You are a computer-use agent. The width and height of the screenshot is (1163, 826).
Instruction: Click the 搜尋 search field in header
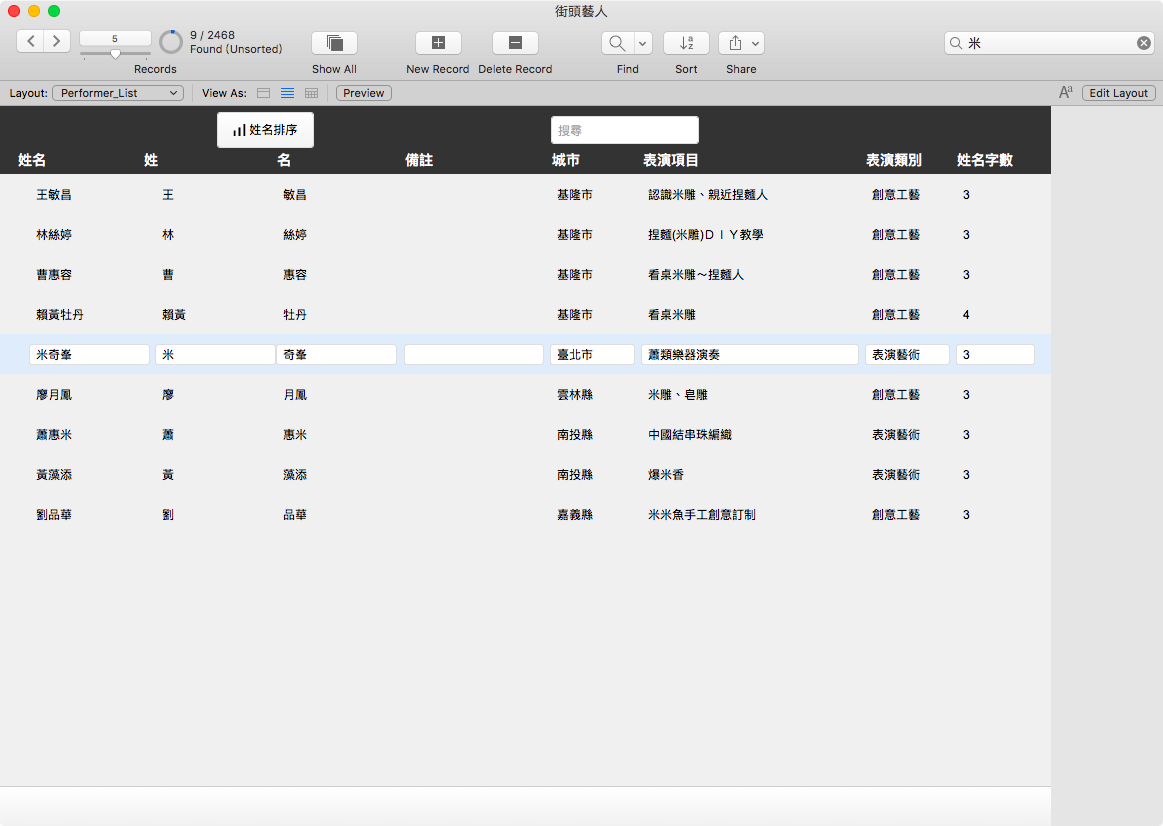(625, 130)
